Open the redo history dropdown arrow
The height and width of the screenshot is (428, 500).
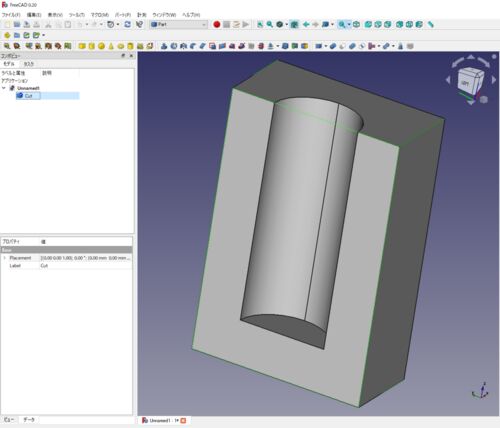(x=101, y=25)
